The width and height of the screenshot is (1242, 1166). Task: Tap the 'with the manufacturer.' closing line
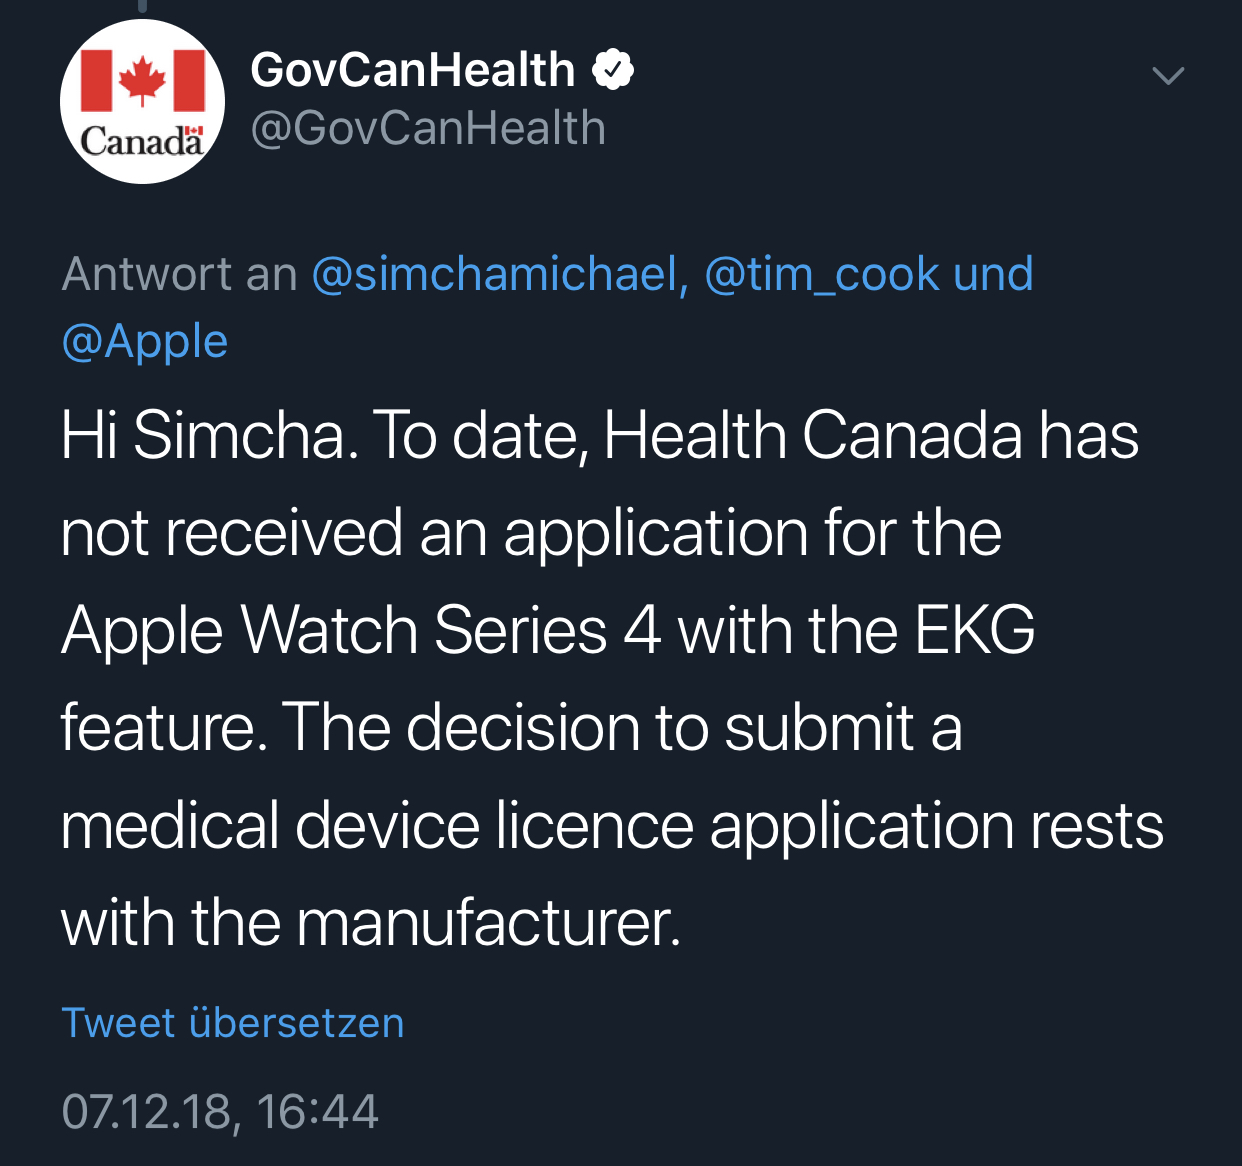tap(371, 922)
